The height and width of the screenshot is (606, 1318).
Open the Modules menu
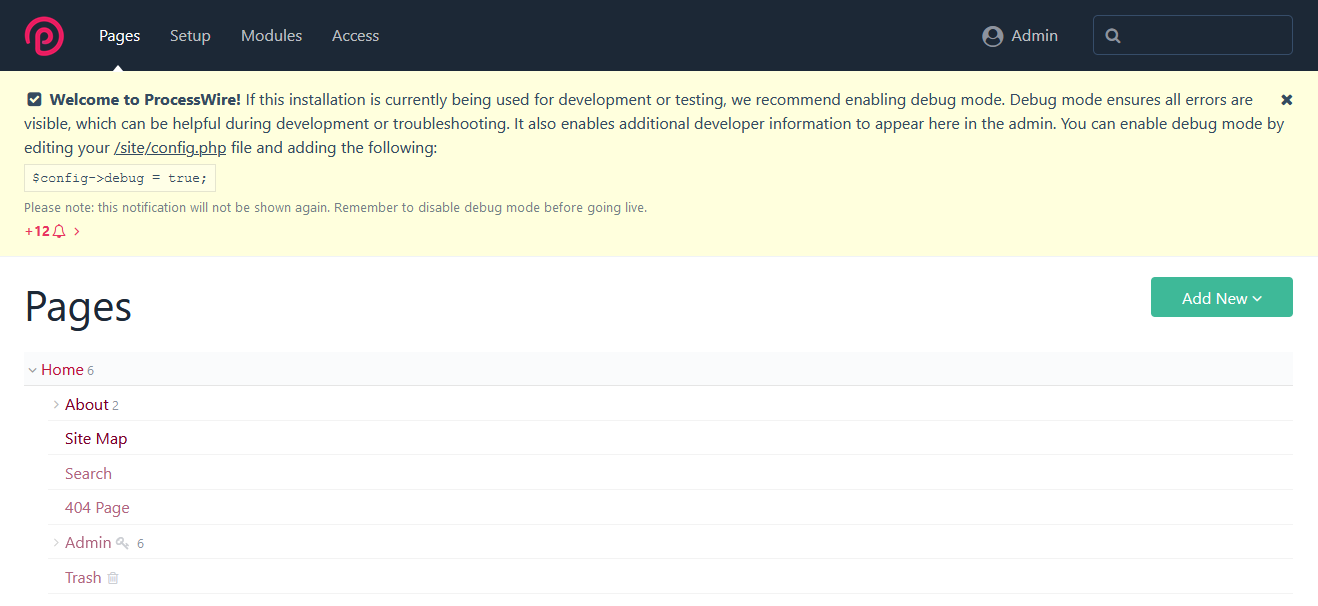click(x=271, y=36)
